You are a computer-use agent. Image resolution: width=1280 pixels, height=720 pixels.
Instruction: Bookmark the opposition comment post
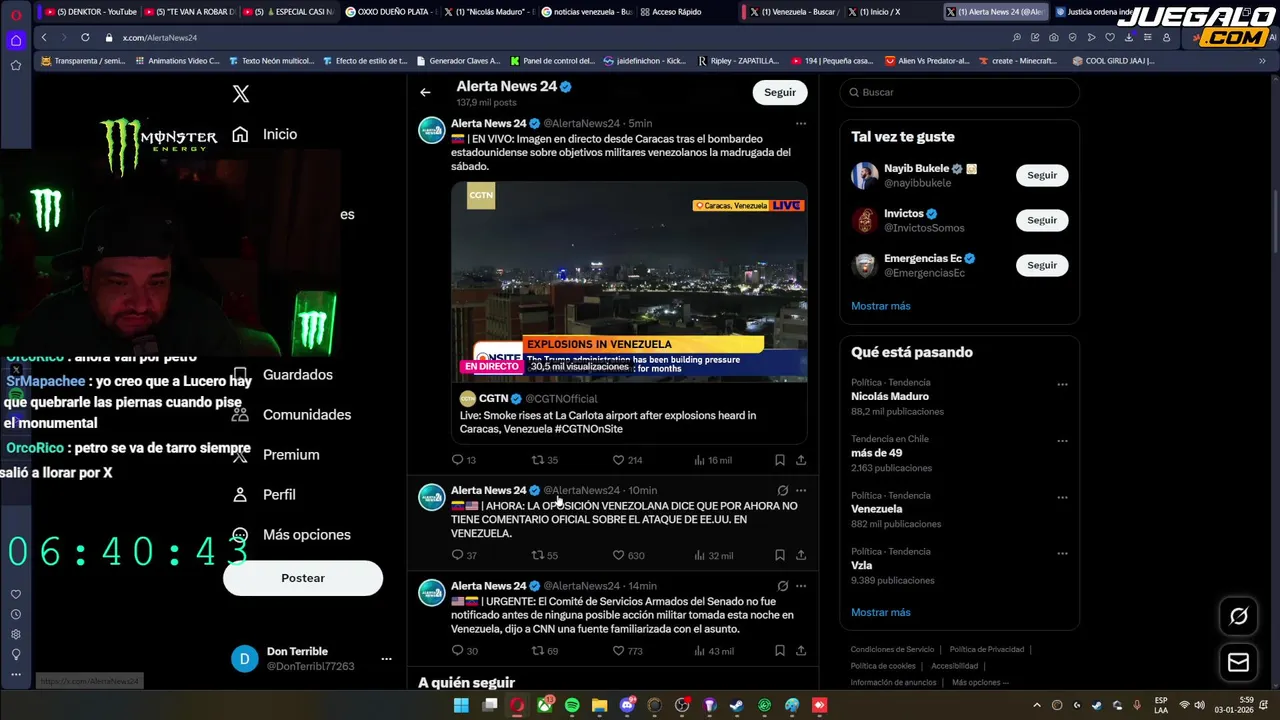(x=779, y=555)
